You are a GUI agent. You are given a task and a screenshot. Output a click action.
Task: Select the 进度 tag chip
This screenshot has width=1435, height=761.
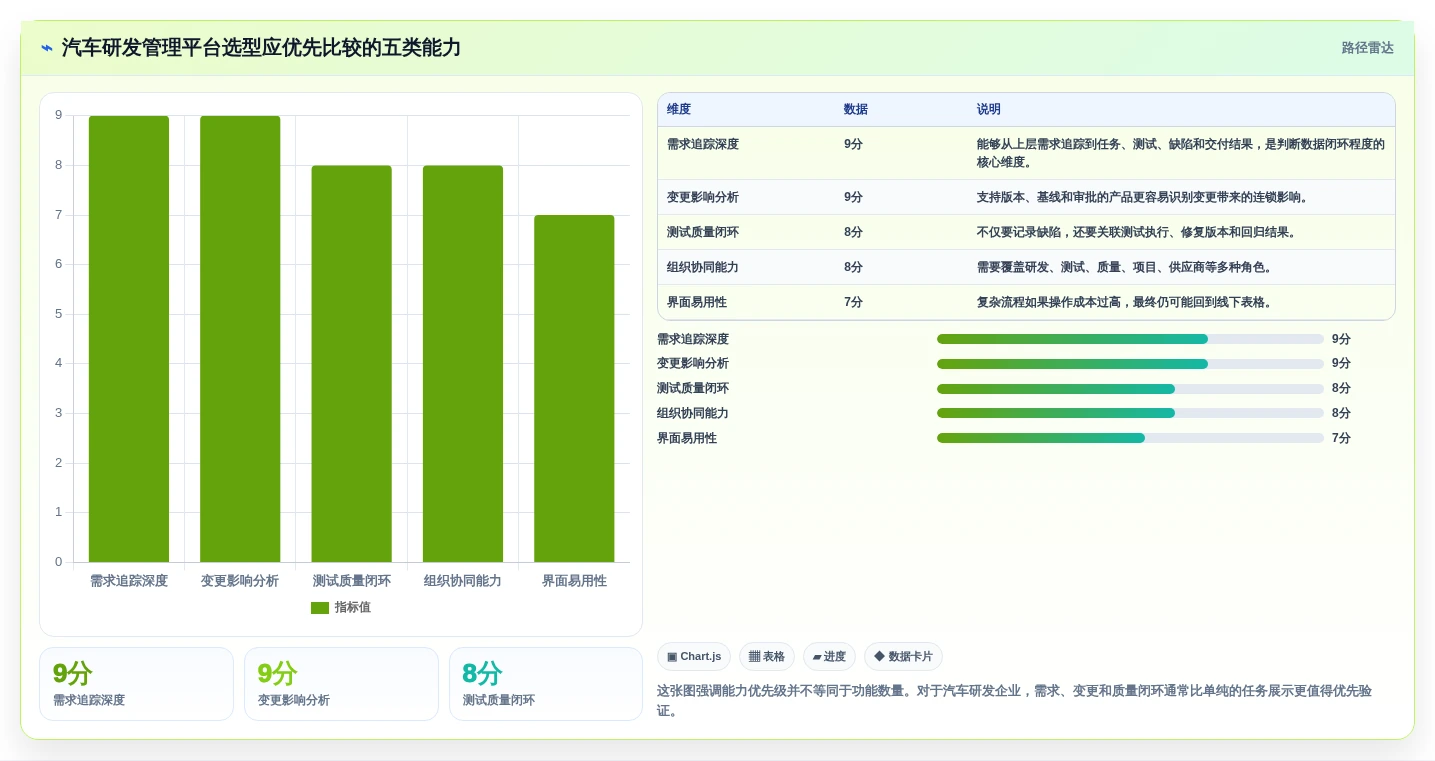coord(829,657)
